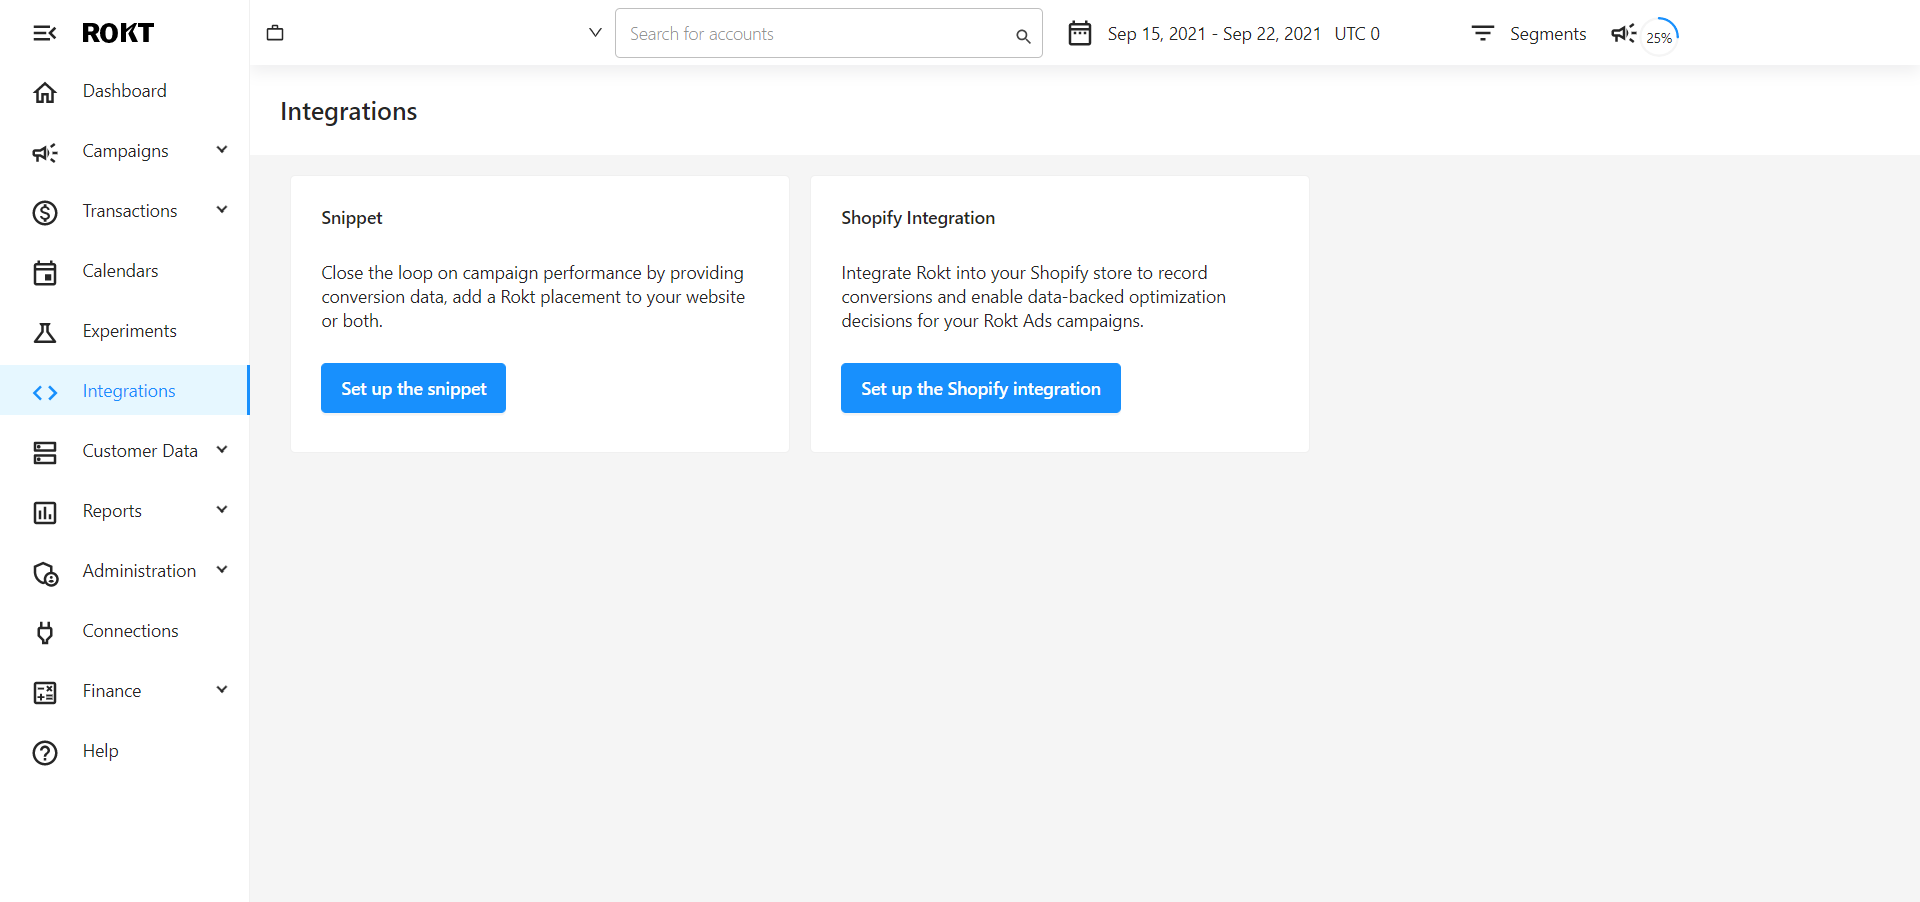
Task: Click the Customer Data label in sidebar
Action: coord(140,451)
